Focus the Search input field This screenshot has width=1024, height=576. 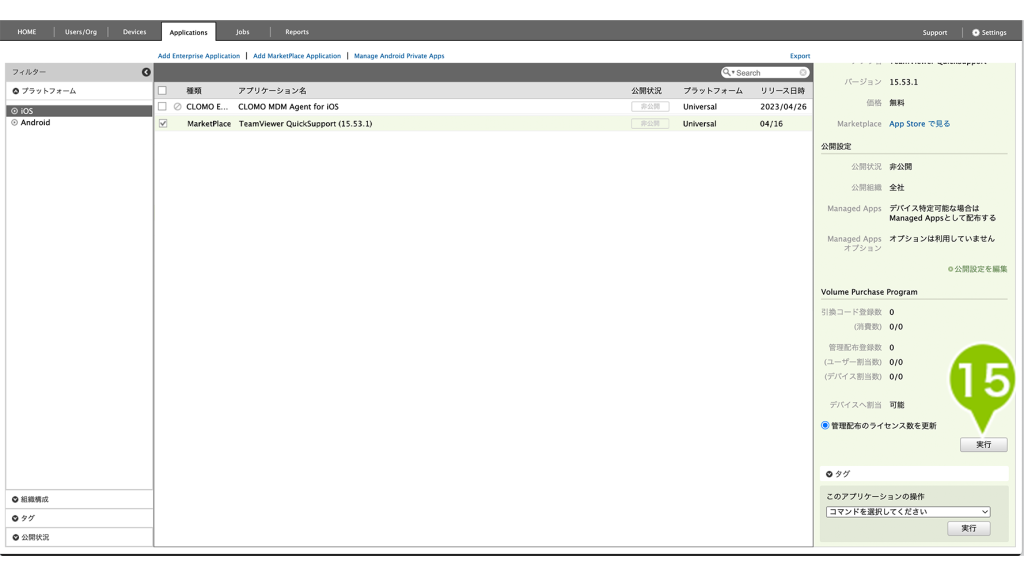pyautogui.click(x=766, y=73)
